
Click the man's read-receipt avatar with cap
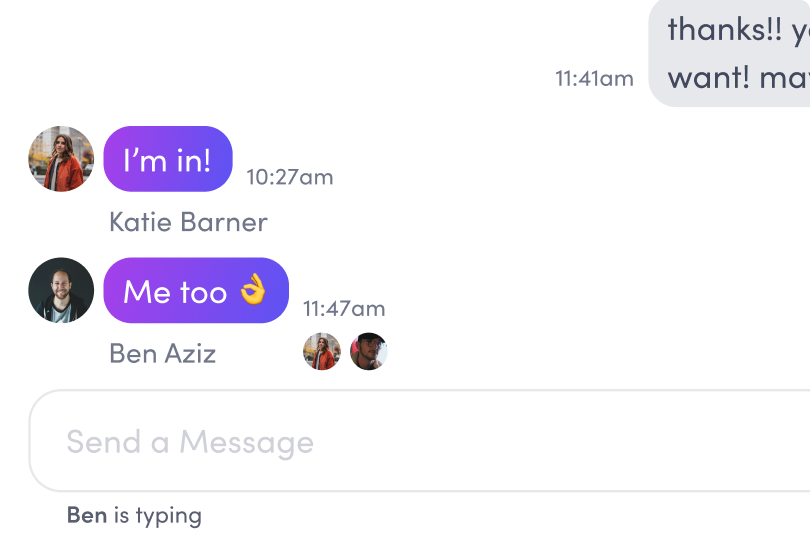click(369, 352)
